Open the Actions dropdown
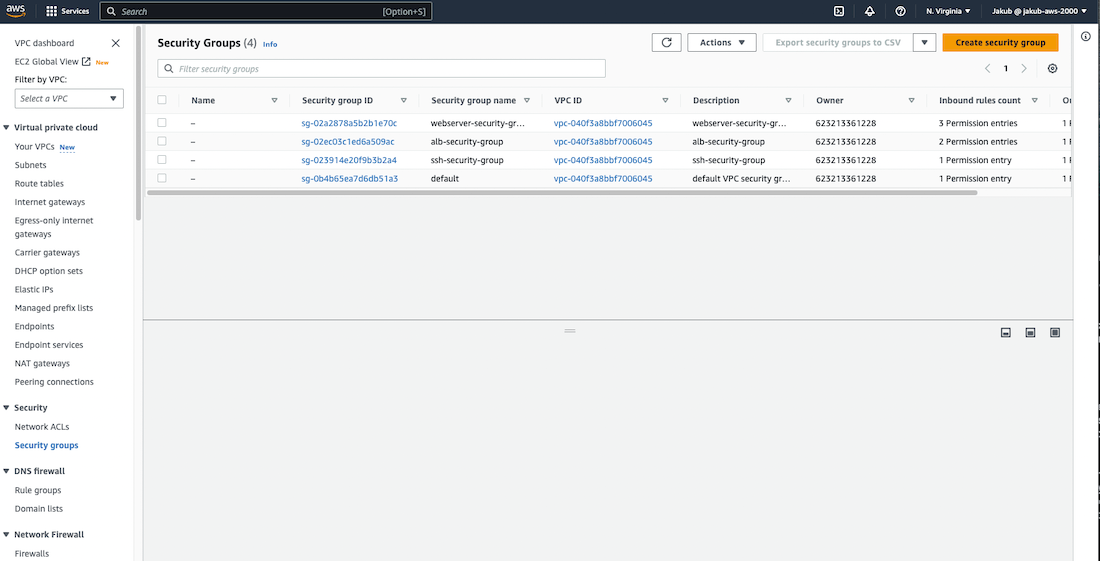Screen dimensions: 1100x561 pos(721,43)
